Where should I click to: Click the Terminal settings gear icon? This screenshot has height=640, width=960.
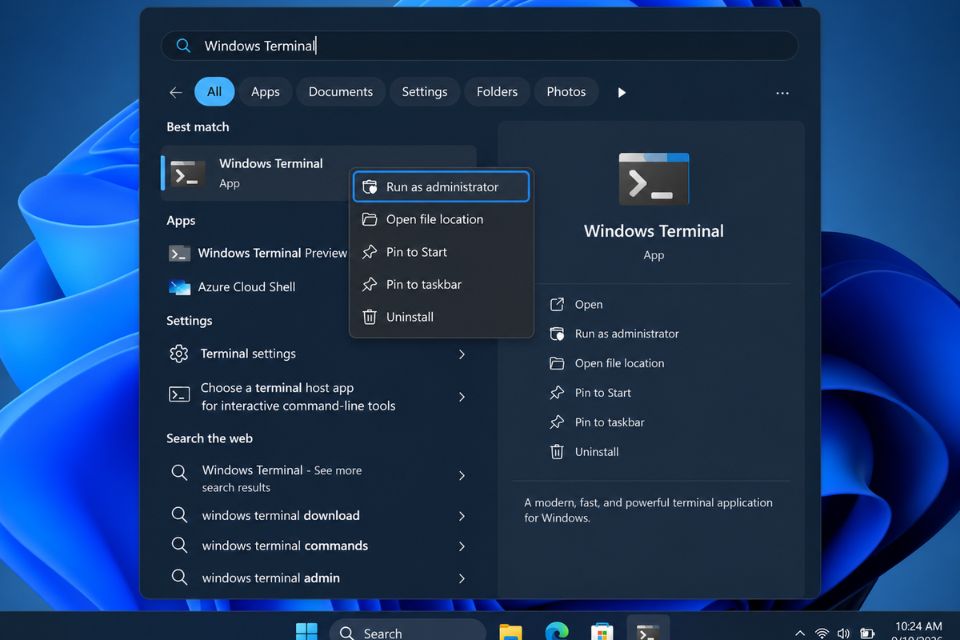179,353
